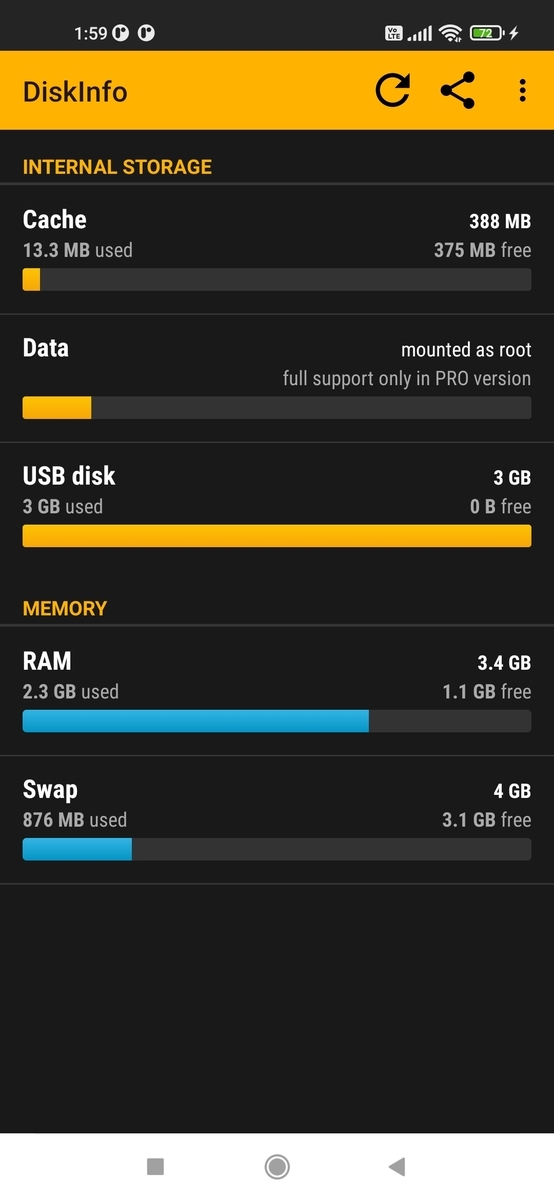This screenshot has width=554, height=1200.
Task: Open the Data partition entry
Action: coord(277,378)
